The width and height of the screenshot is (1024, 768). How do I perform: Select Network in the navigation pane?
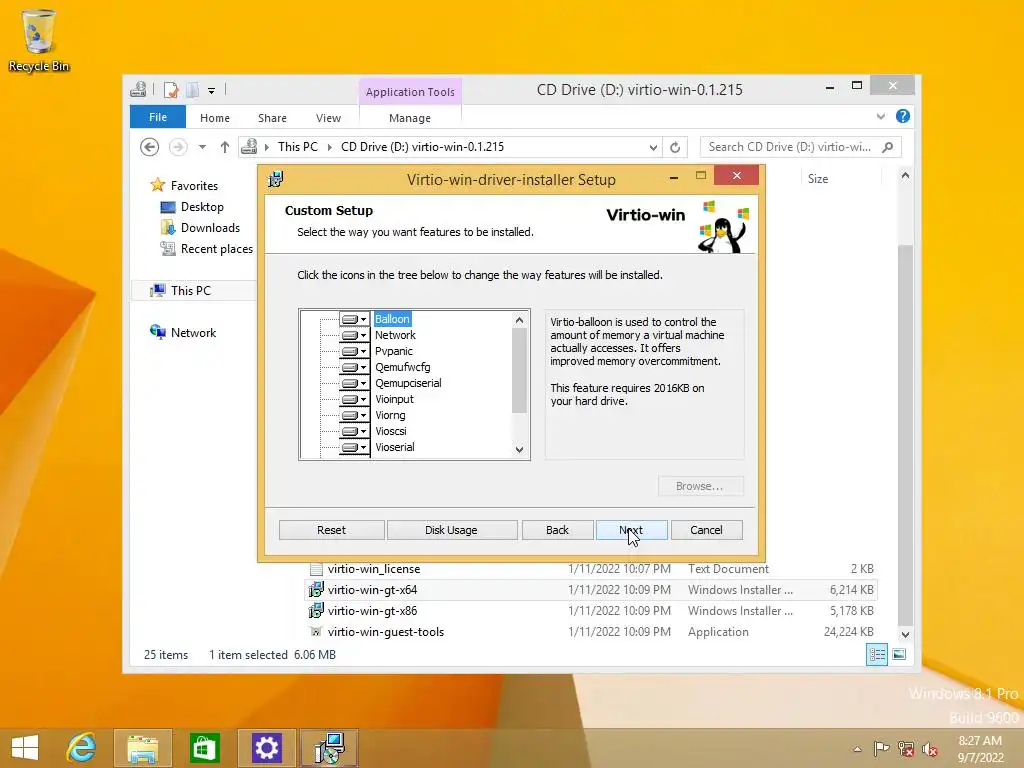[193, 332]
